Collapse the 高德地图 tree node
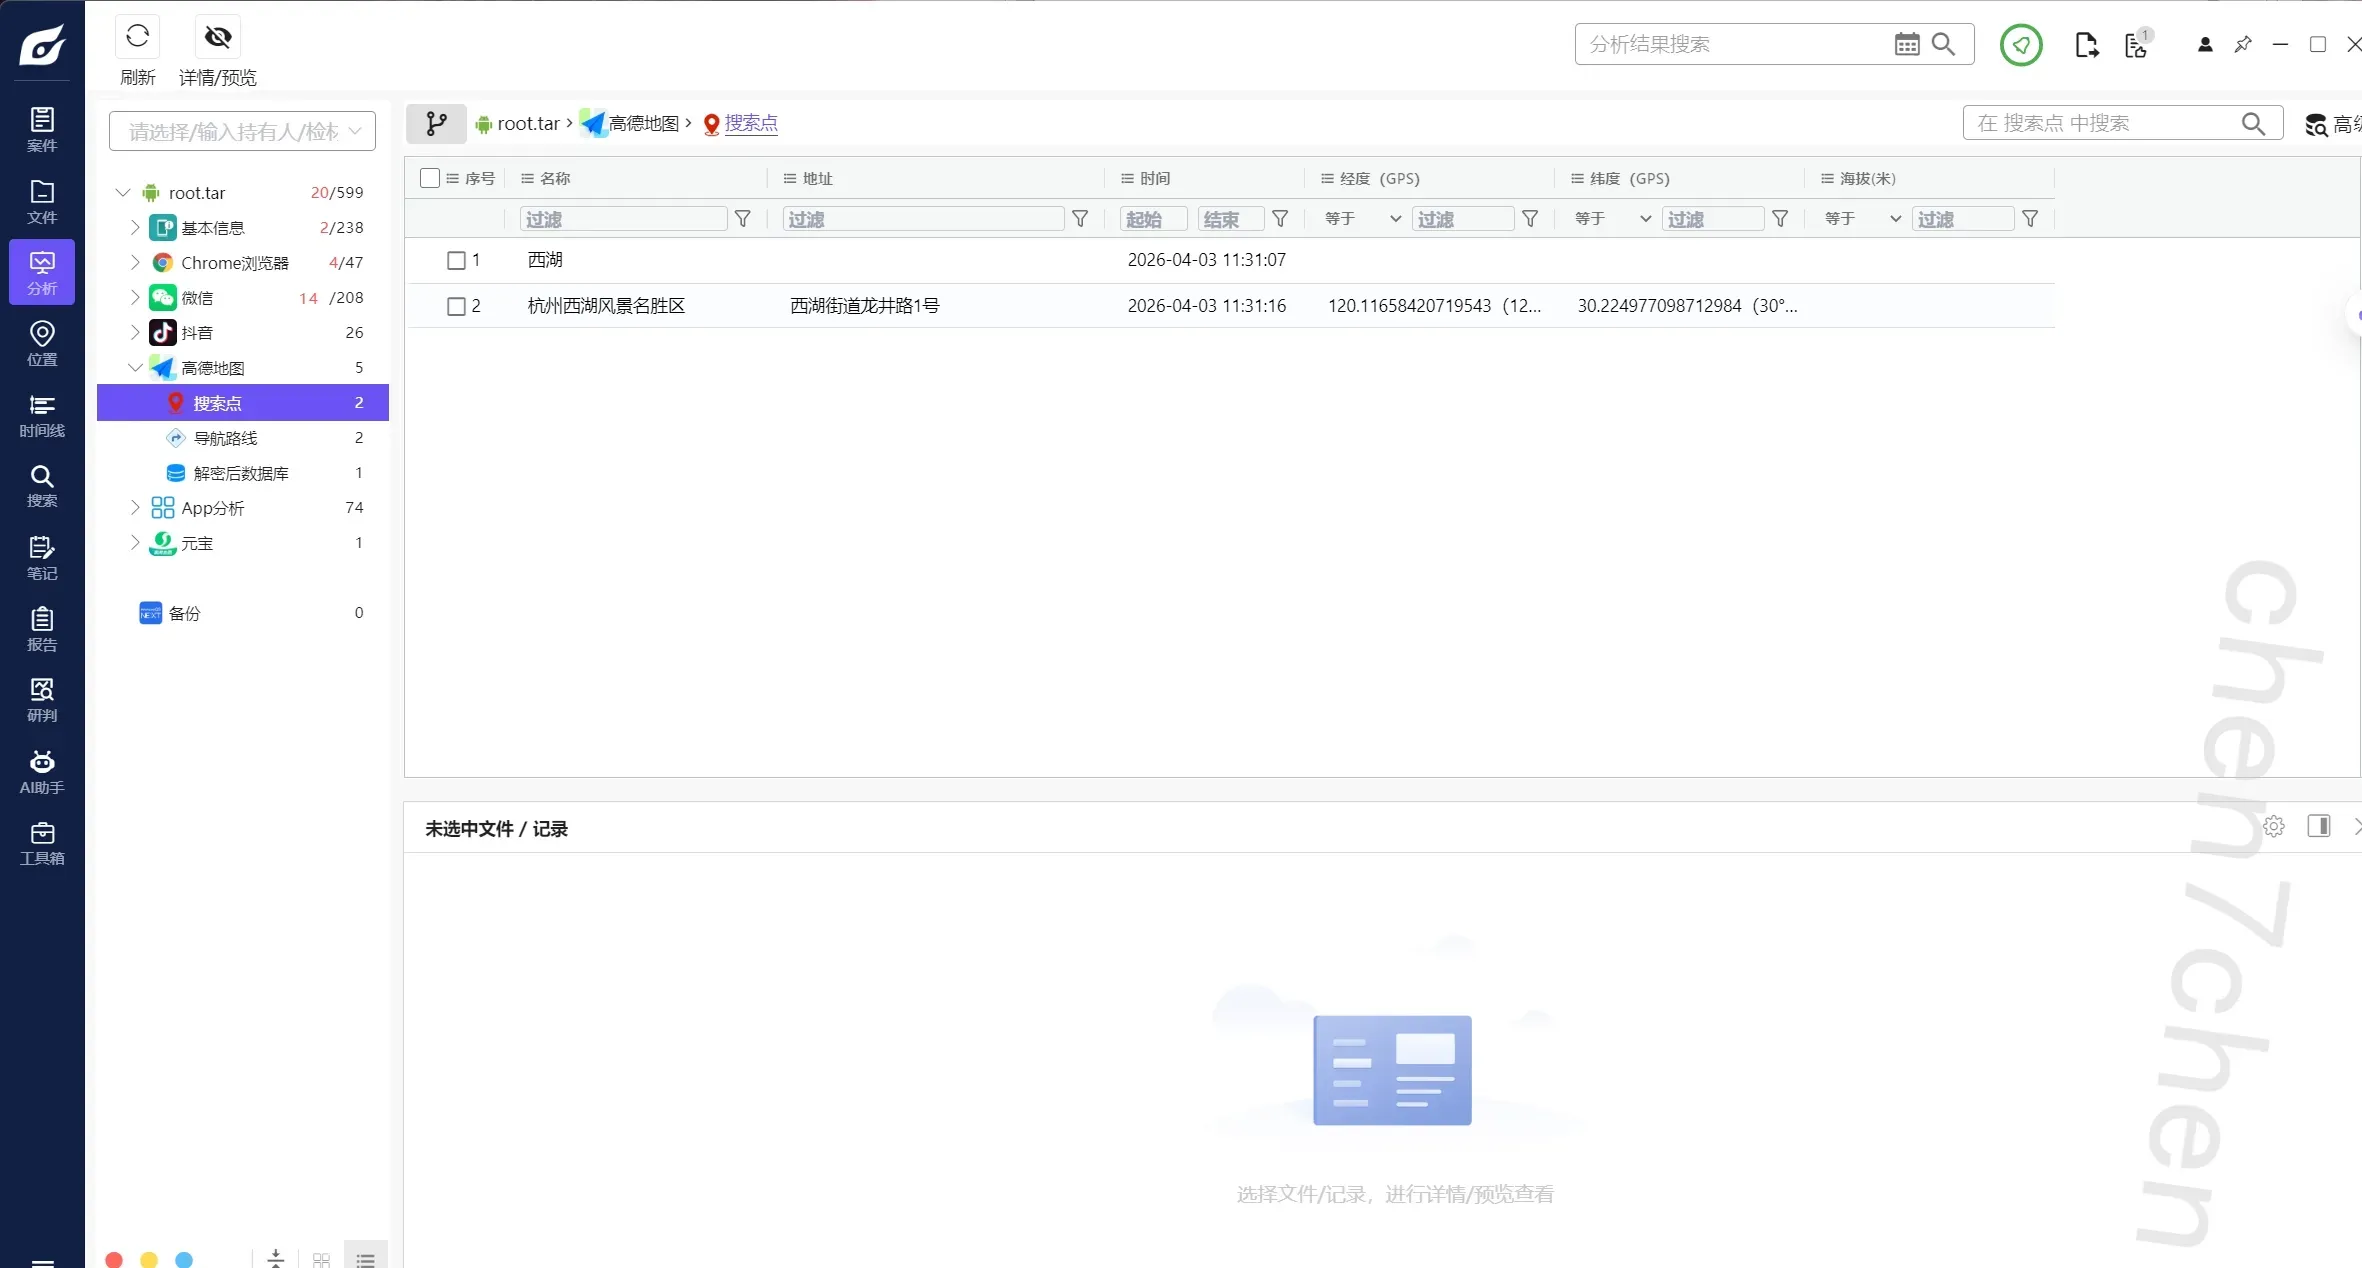2362x1268 pixels. point(135,368)
